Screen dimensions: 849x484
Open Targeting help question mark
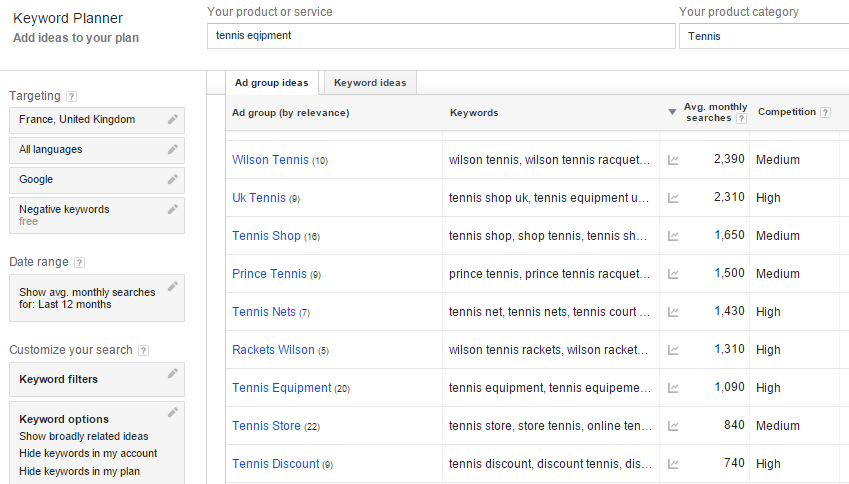pos(71,96)
